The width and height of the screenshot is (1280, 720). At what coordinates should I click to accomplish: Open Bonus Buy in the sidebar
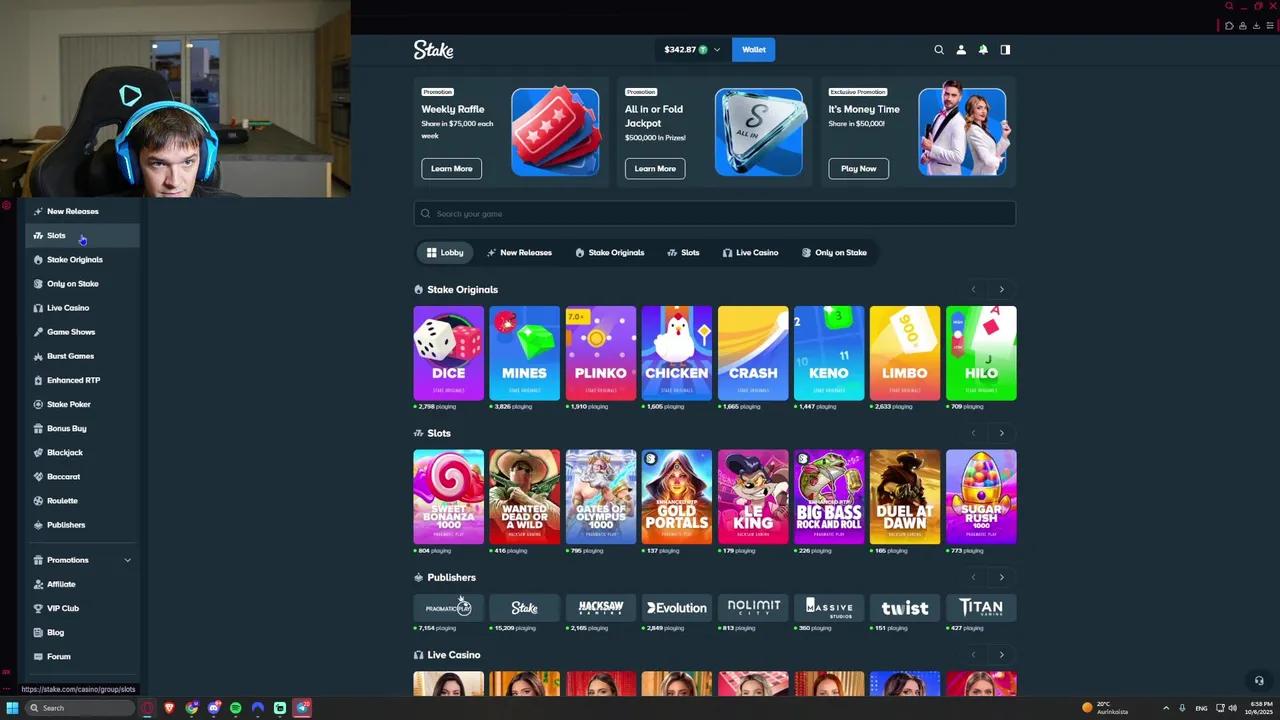click(83, 428)
